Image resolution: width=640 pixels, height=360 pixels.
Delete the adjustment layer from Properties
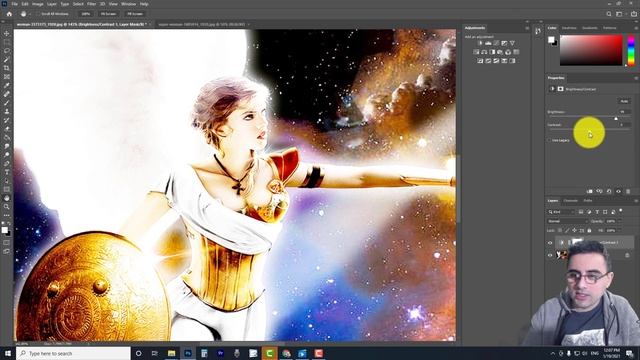point(628,191)
